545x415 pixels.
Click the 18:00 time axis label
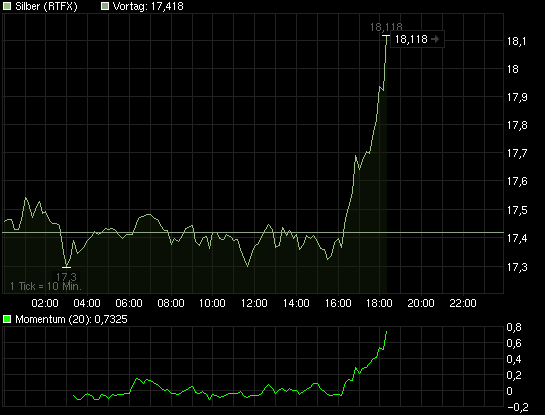379,303
